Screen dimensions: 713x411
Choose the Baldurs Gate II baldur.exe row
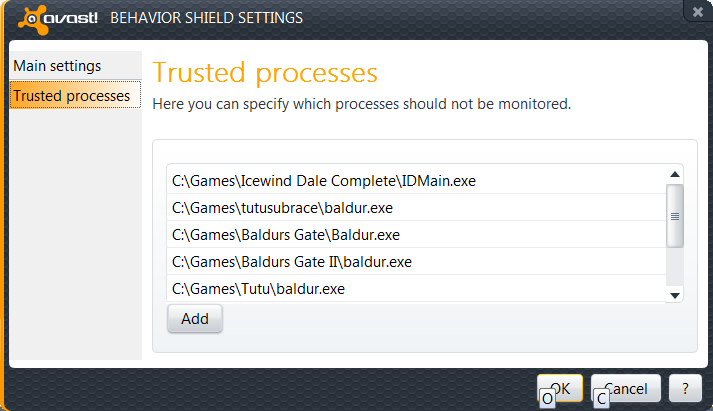292,262
